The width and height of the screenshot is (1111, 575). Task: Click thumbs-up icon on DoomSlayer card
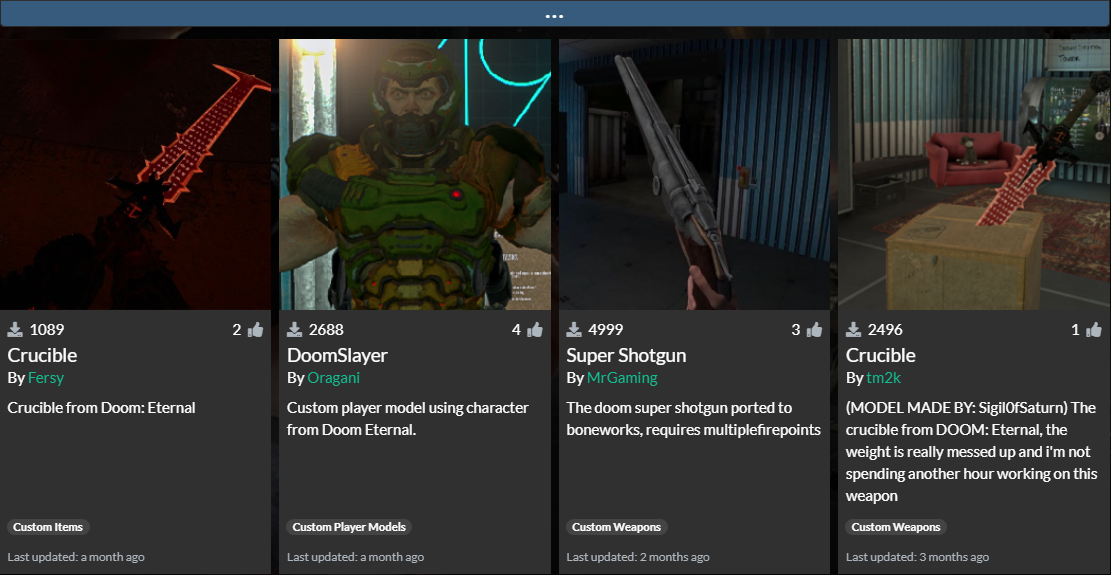click(535, 329)
